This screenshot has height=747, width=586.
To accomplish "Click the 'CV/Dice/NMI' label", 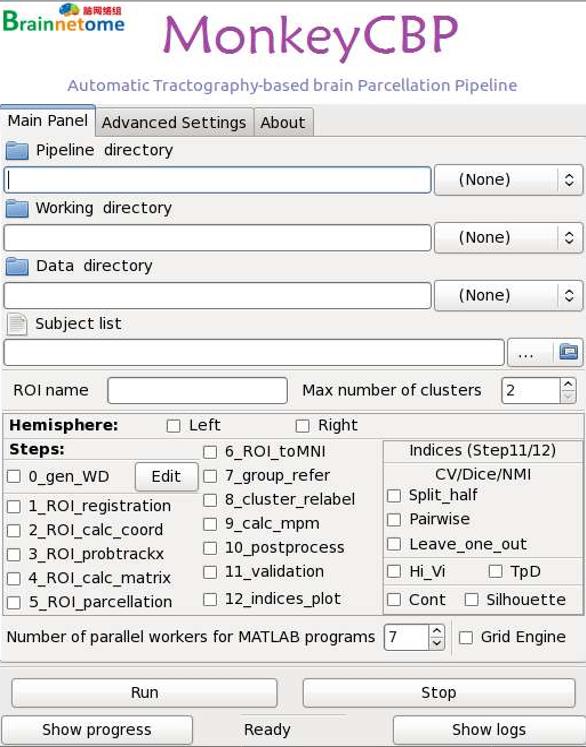I will point(483,474).
